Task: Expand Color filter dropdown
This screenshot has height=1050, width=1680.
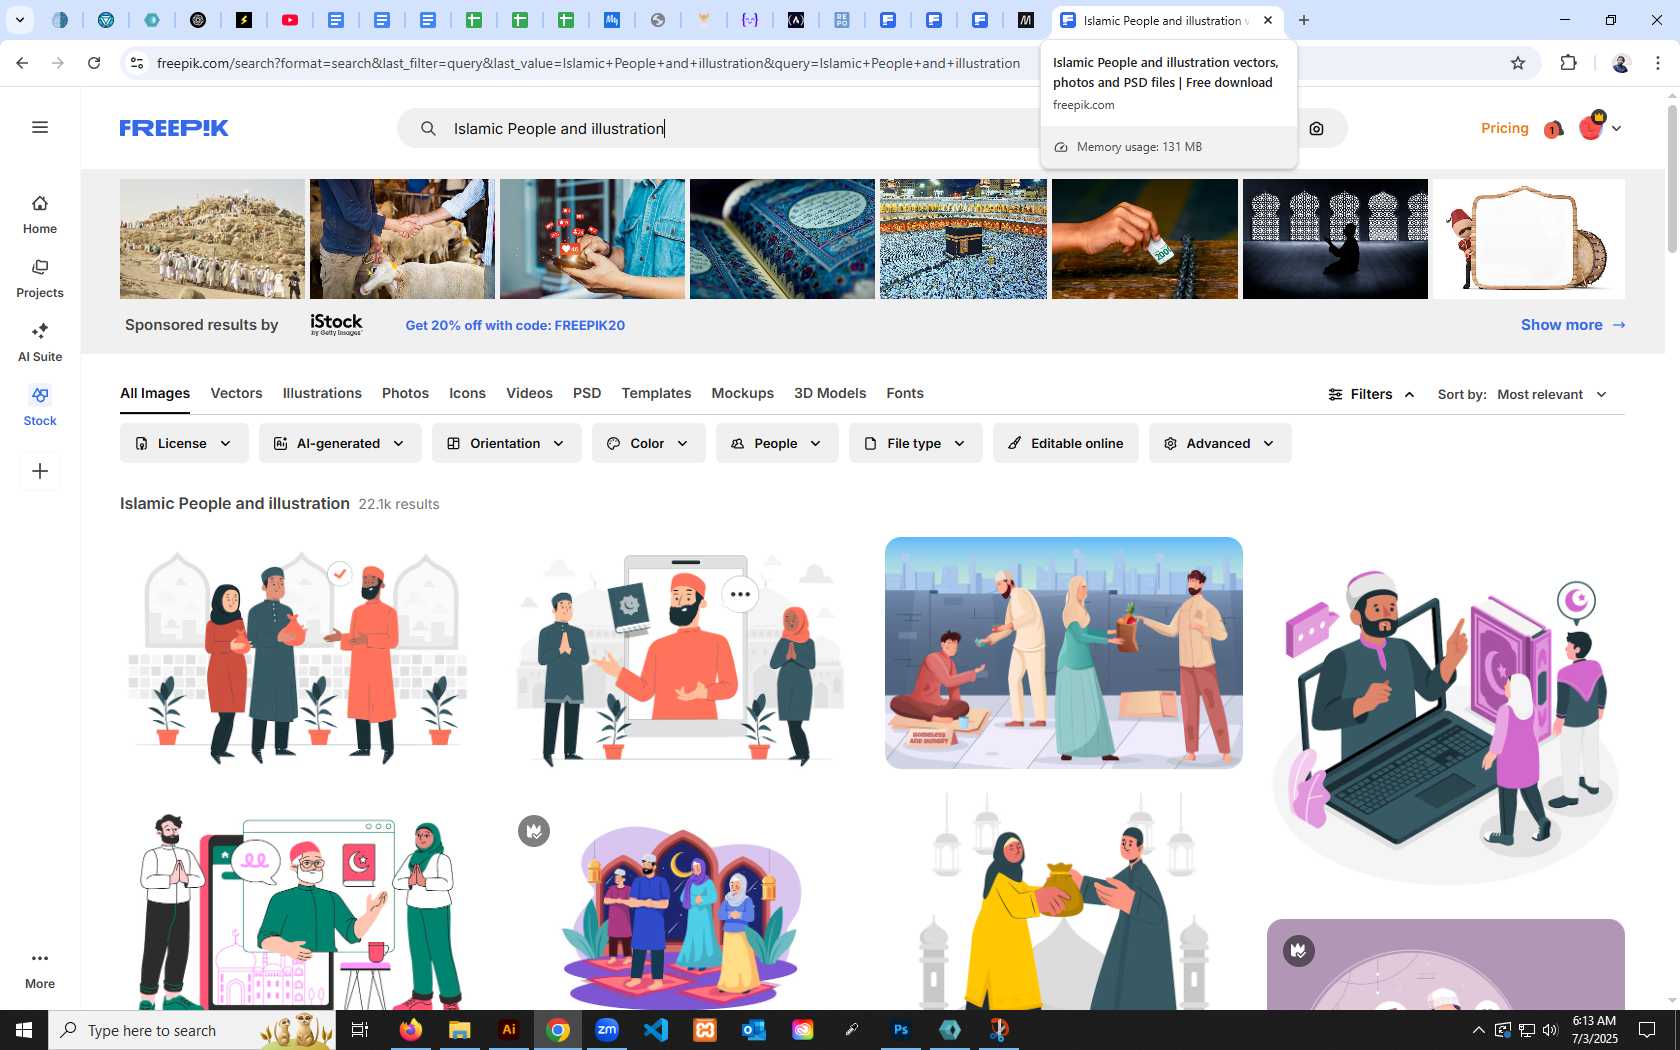Action: click(648, 443)
